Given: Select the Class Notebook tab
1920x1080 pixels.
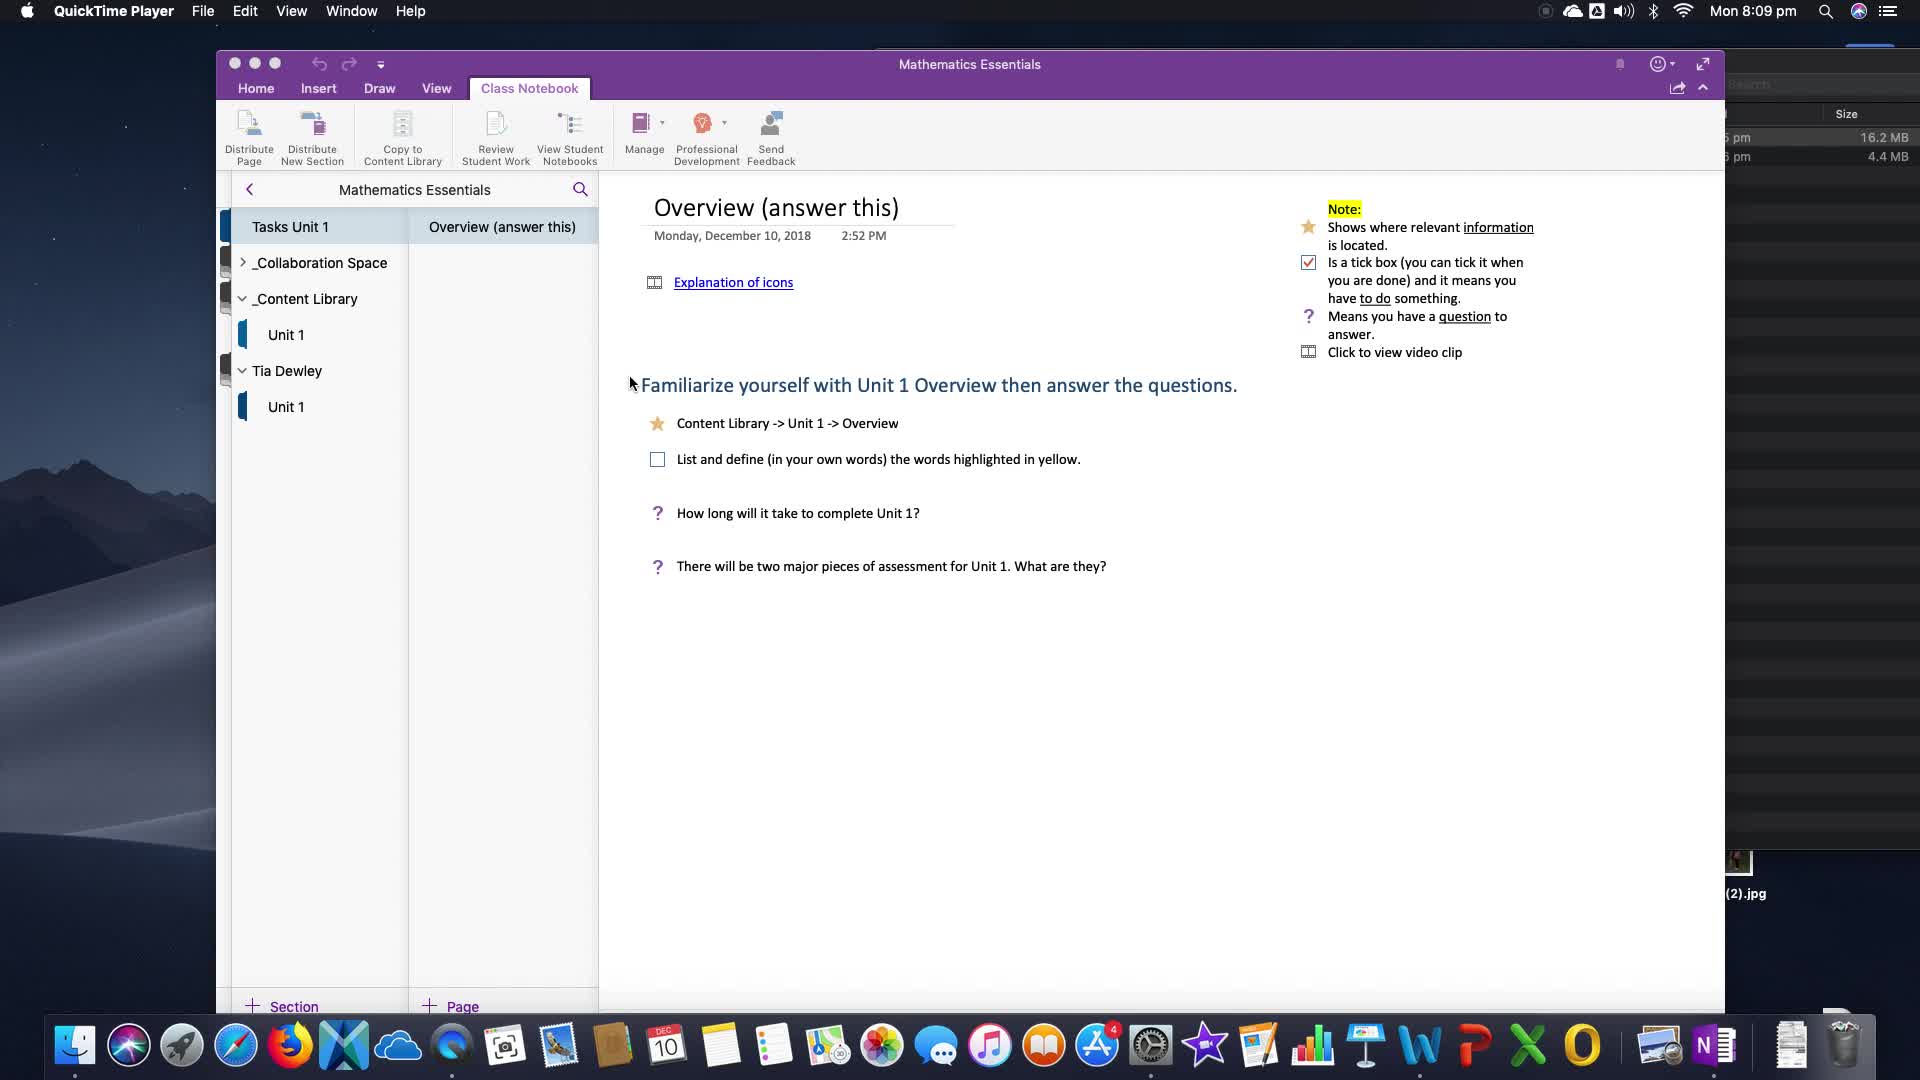Looking at the screenshot, I should point(530,88).
